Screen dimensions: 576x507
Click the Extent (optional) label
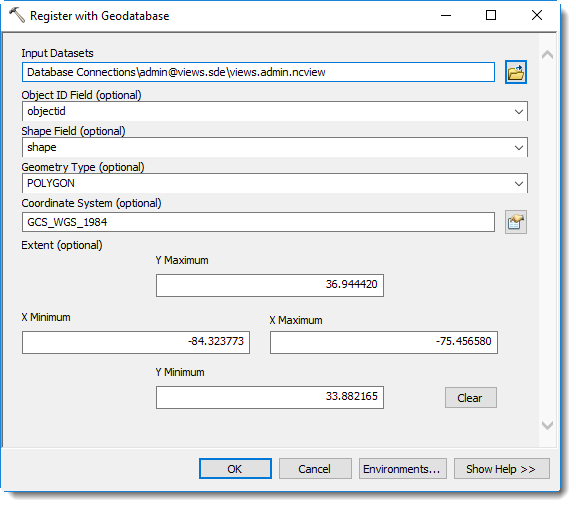point(62,245)
